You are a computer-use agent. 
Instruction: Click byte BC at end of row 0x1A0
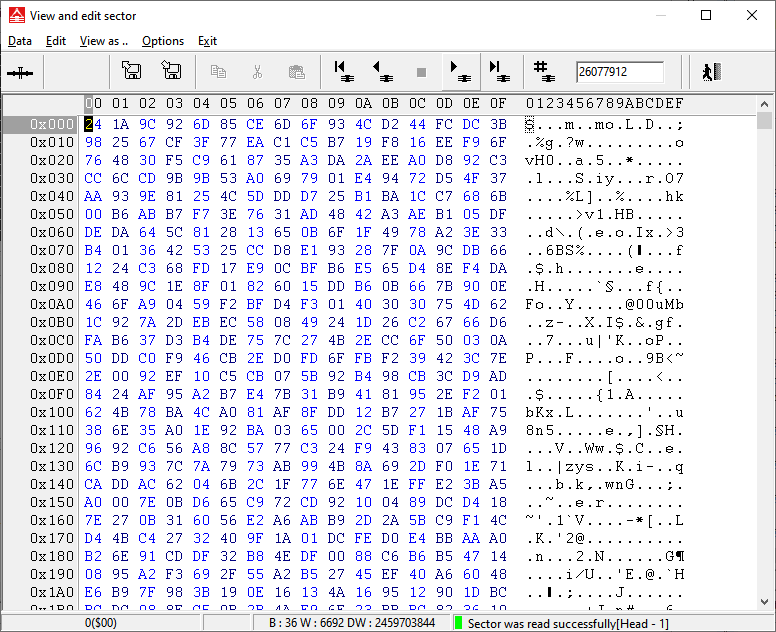[x=498, y=592]
